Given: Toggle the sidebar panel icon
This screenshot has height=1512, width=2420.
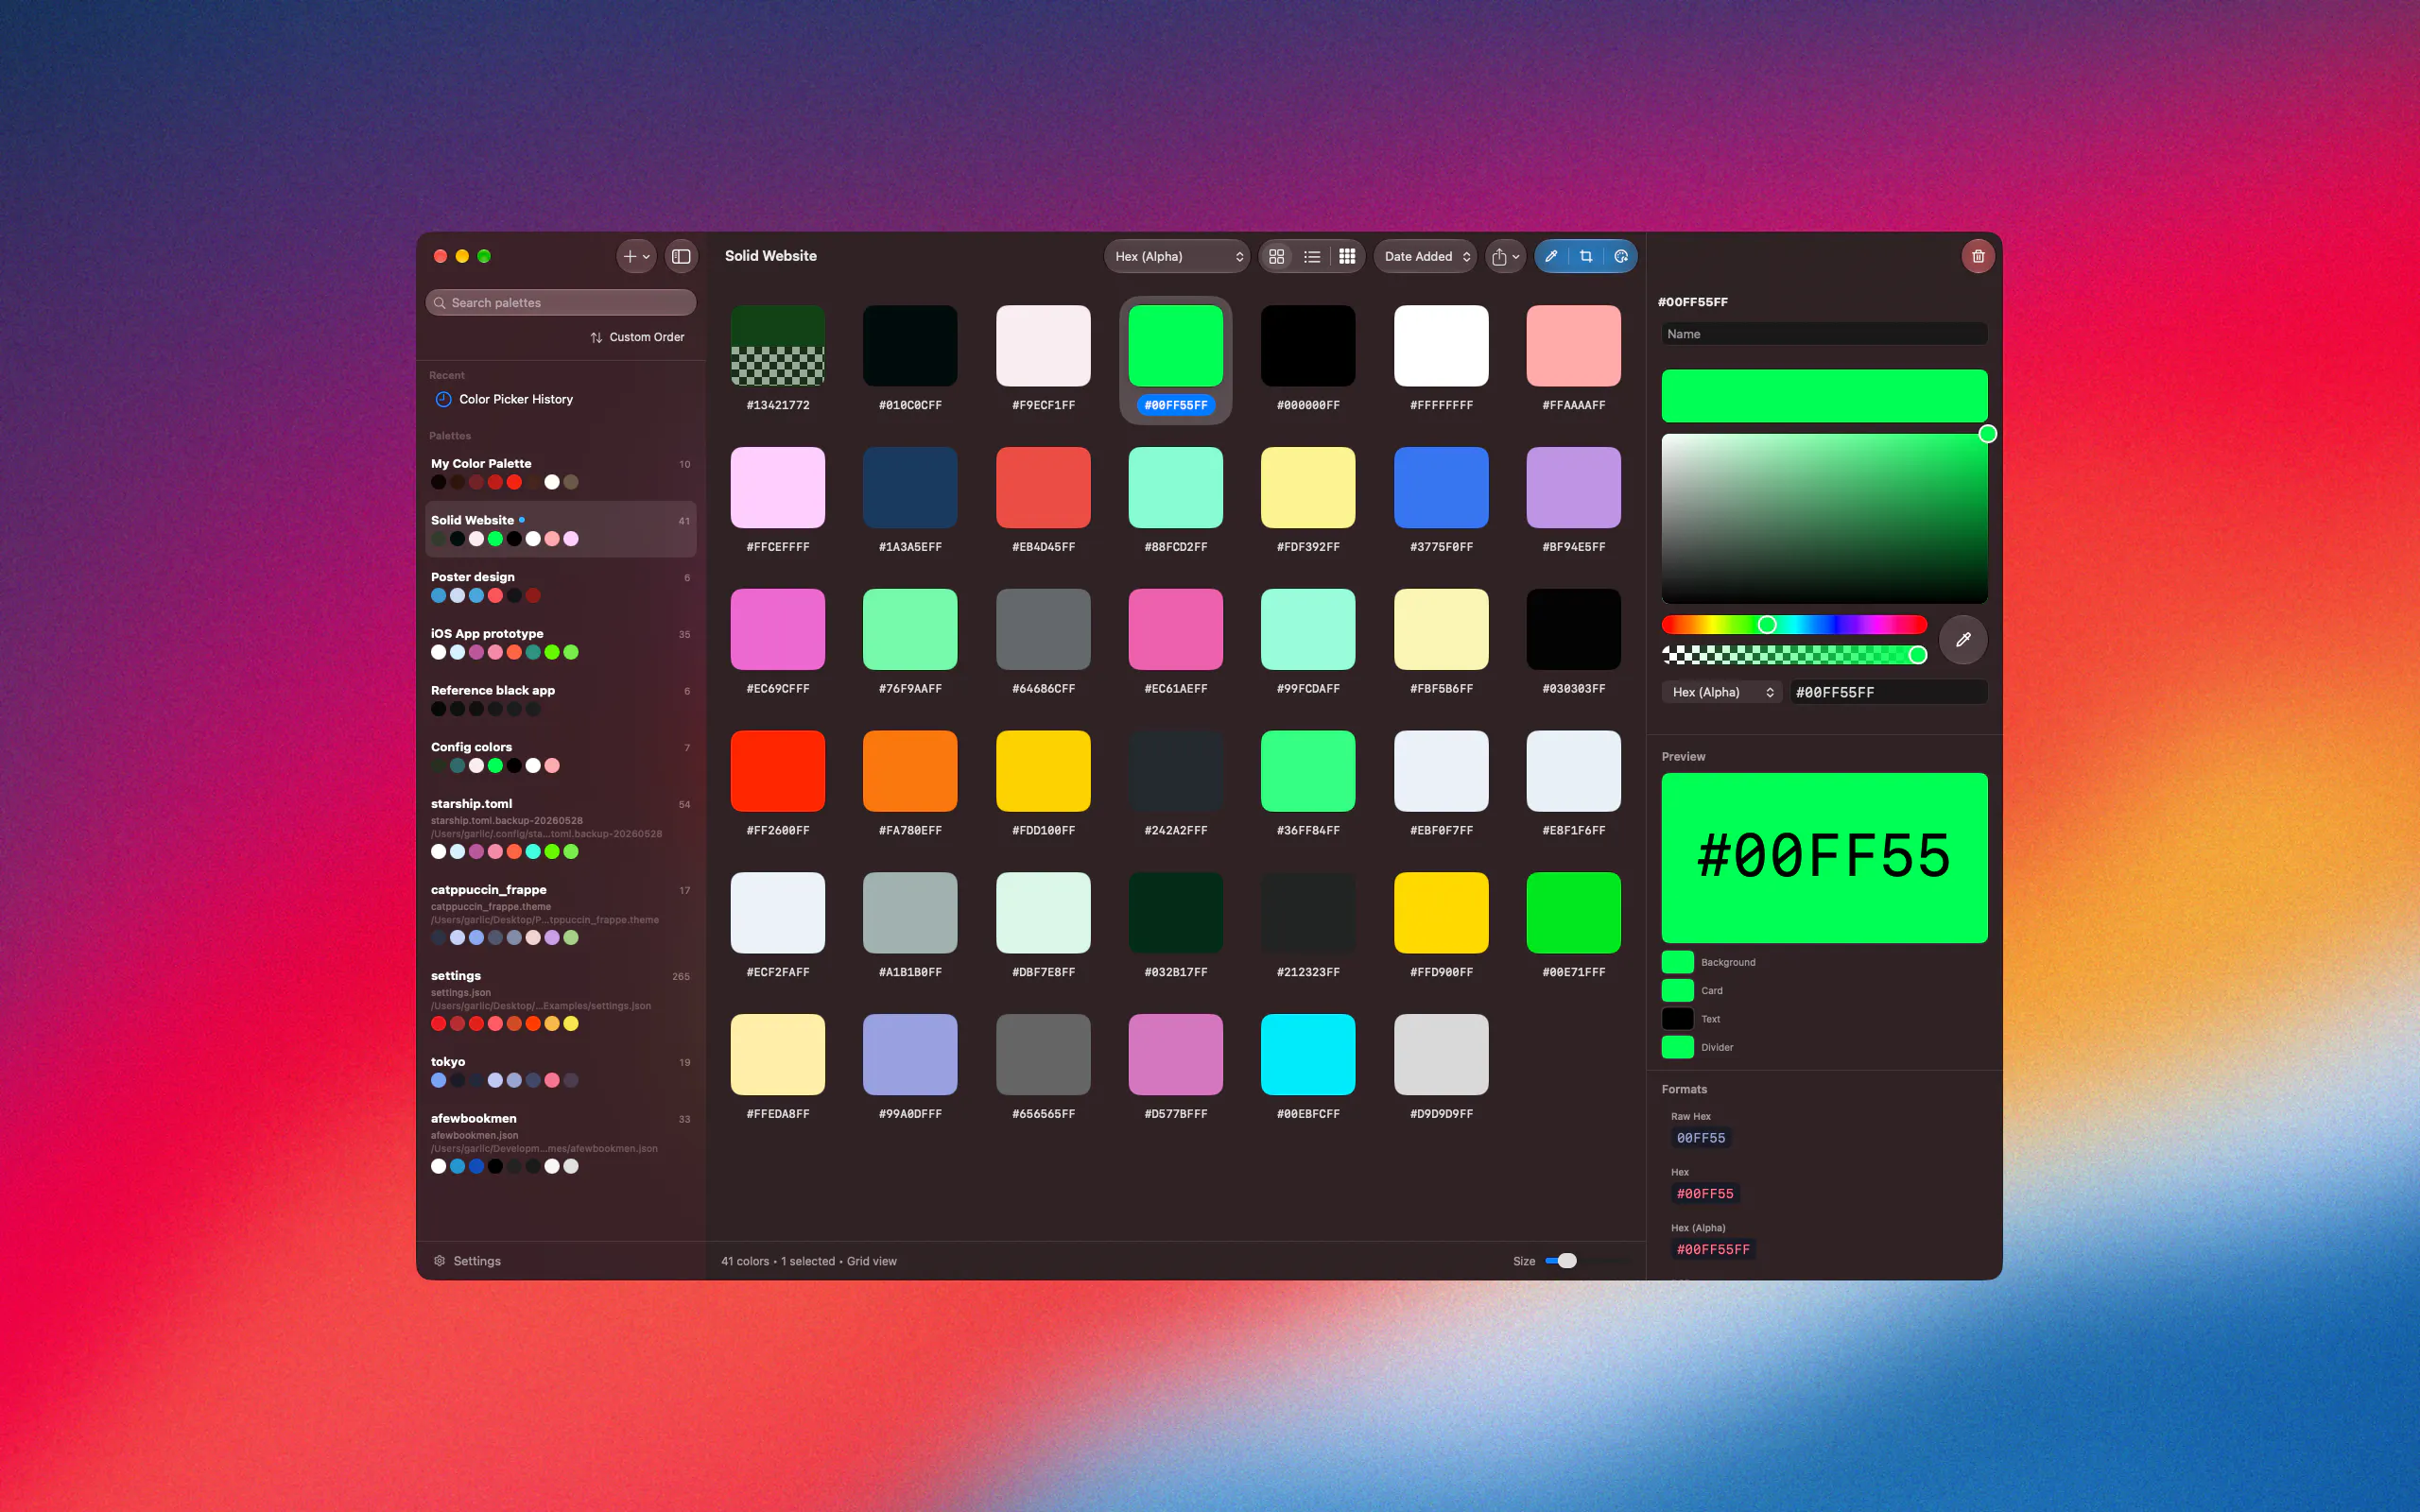Looking at the screenshot, I should (x=681, y=256).
